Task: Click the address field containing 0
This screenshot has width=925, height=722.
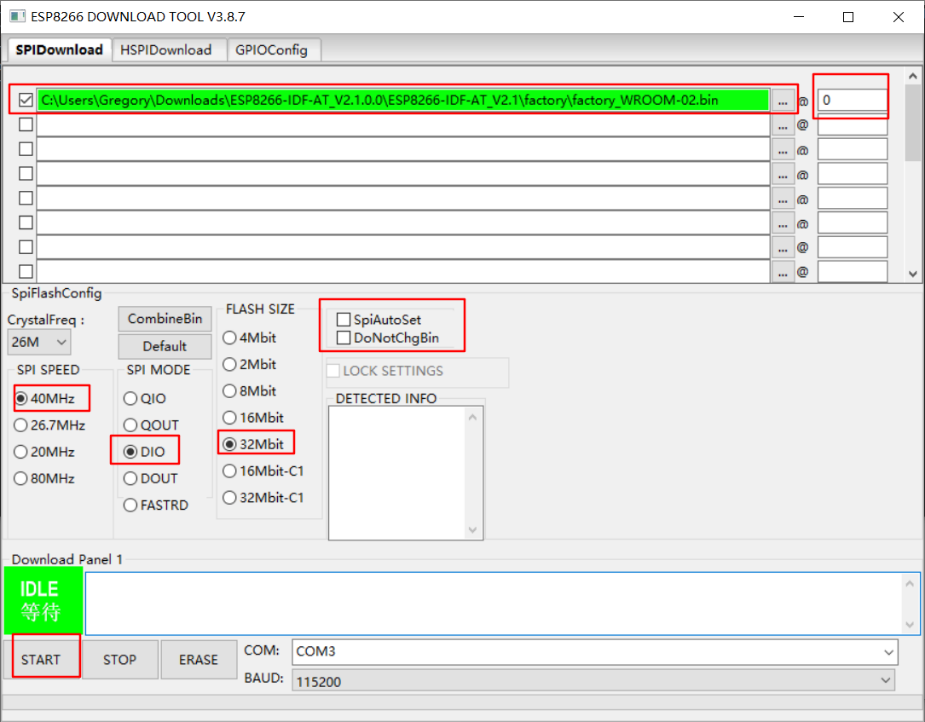Action: pyautogui.click(x=852, y=100)
